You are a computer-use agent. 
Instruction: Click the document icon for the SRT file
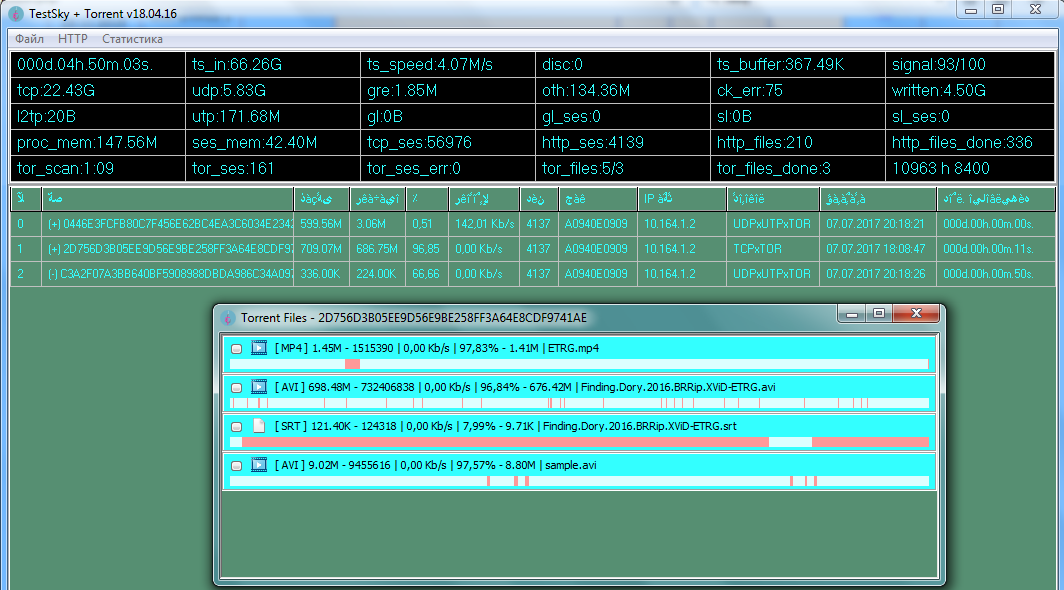click(259, 426)
